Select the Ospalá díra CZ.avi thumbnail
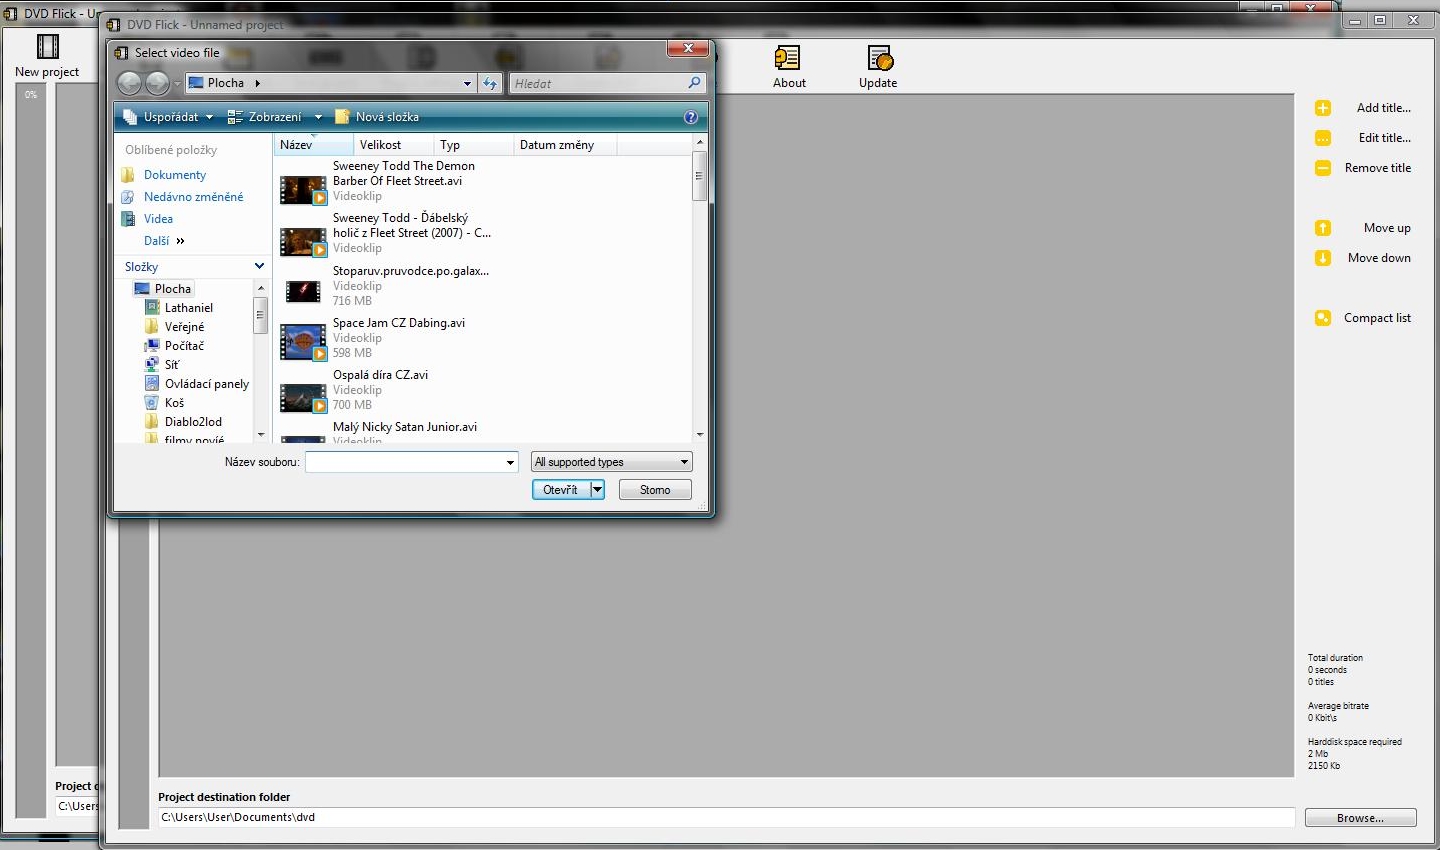 point(303,398)
